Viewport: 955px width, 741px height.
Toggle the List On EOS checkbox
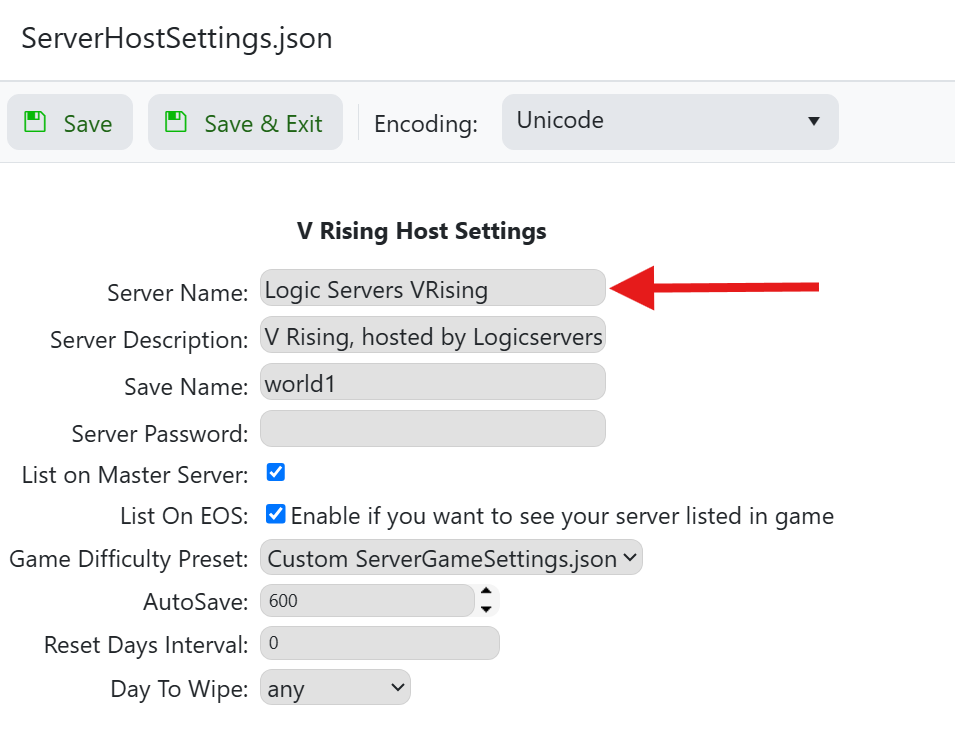coord(276,514)
